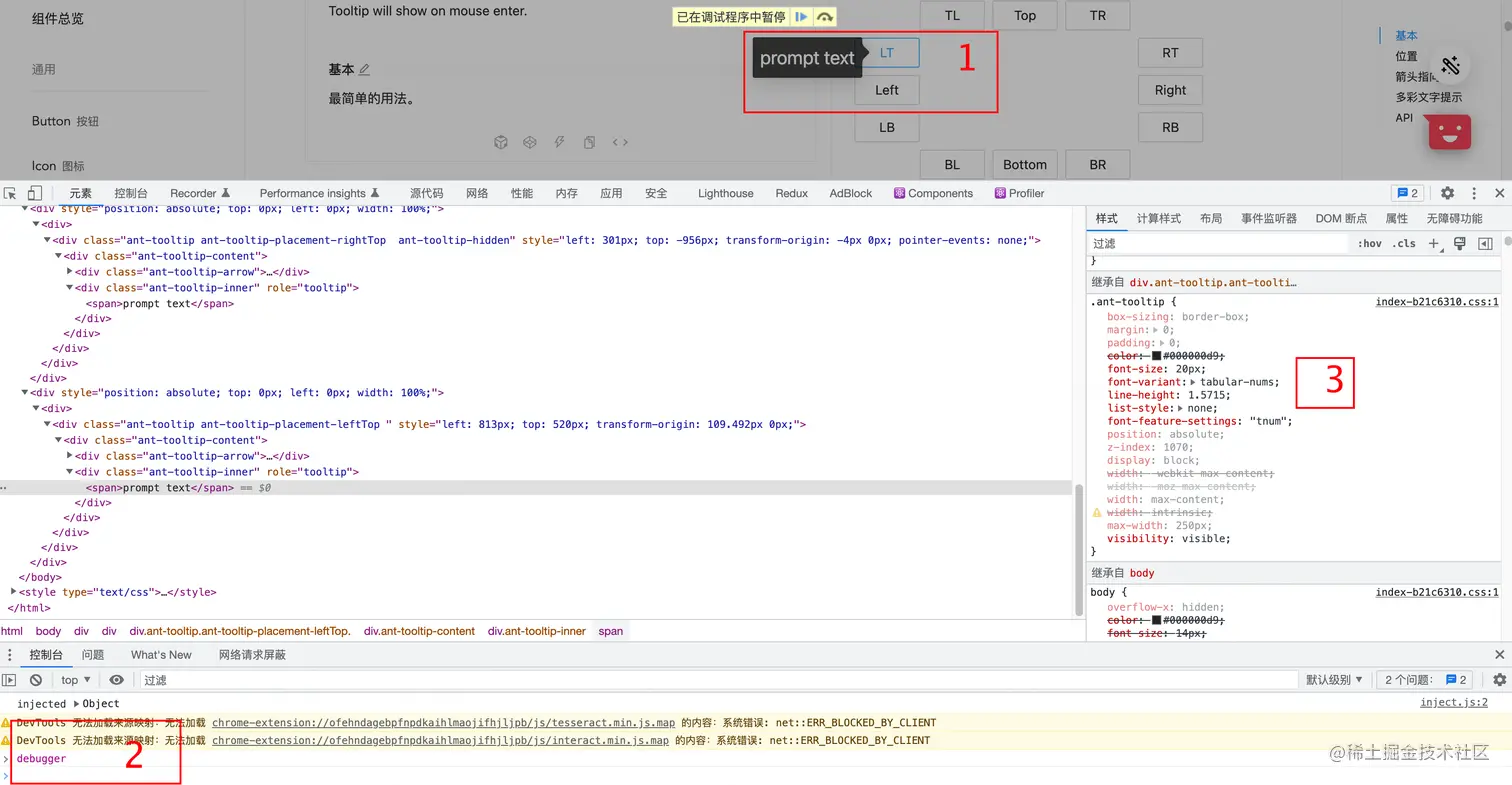Open the Lighthouse panel tab

pyautogui.click(x=726, y=193)
